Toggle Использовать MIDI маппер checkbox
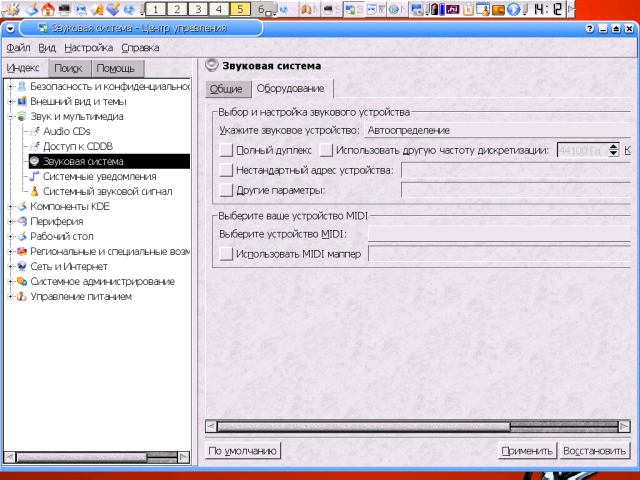 coord(225,254)
